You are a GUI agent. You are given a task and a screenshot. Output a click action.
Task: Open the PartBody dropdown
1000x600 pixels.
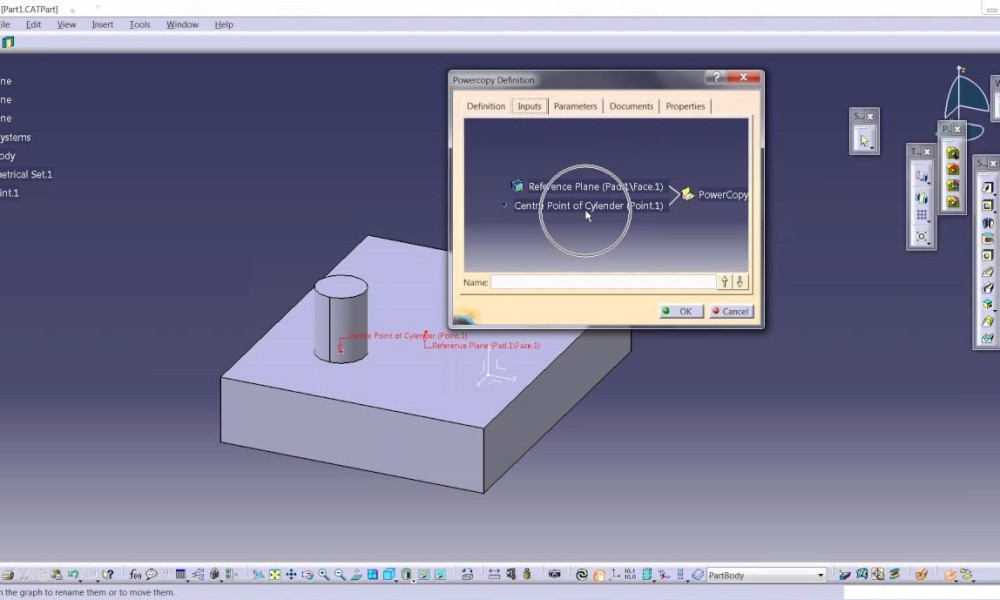point(821,575)
